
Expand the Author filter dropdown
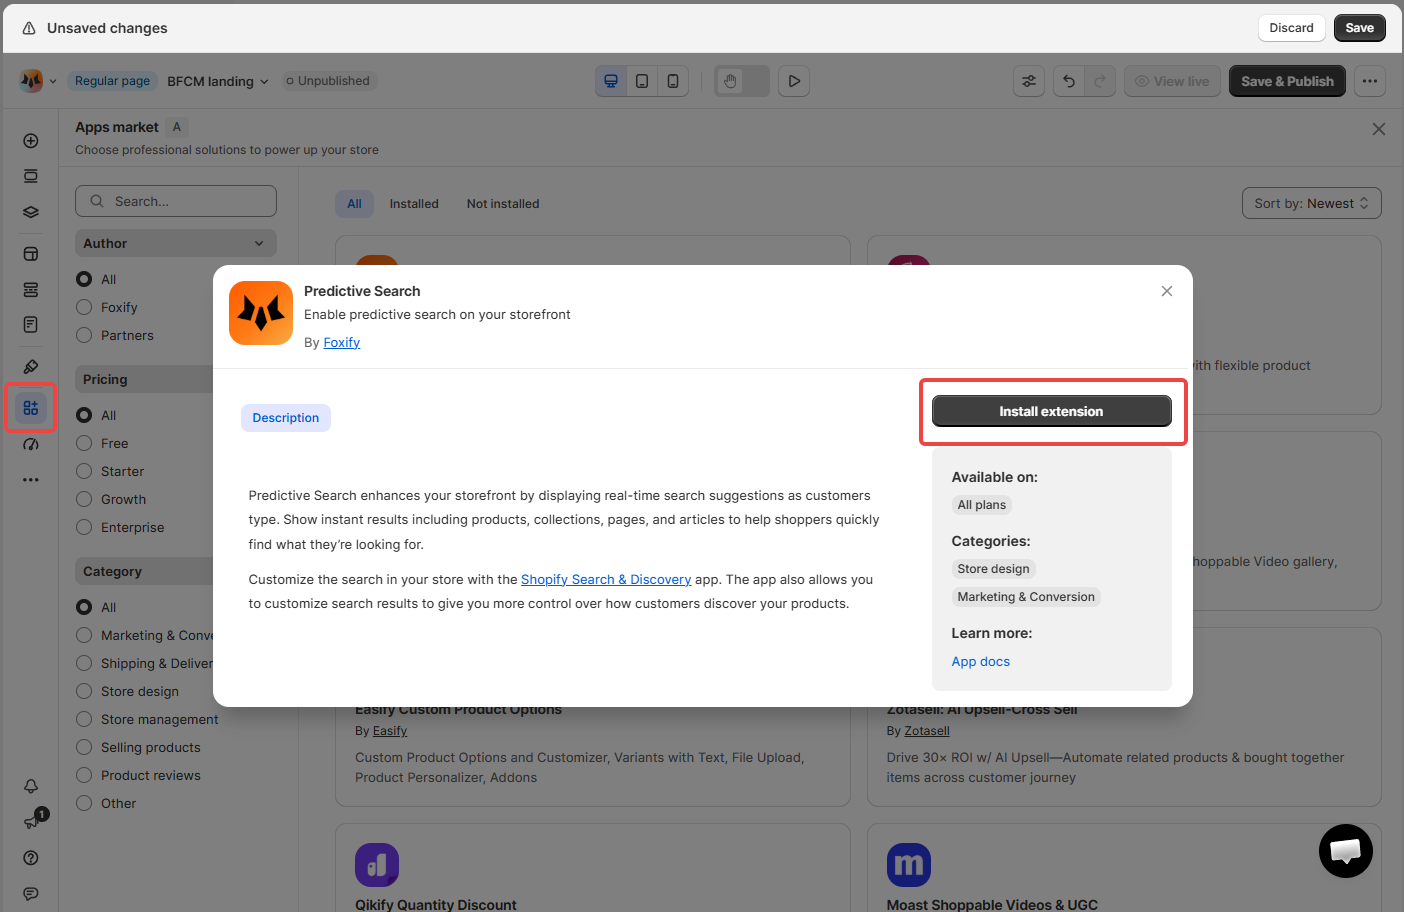(x=176, y=243)
